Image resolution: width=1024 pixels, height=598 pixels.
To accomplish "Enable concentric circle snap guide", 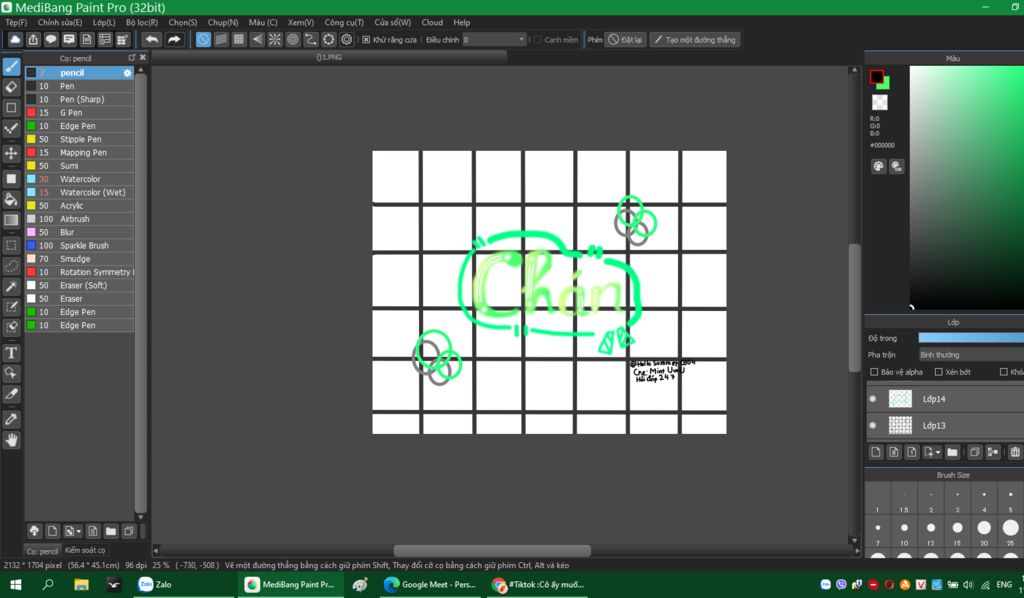I will point(293,40).
